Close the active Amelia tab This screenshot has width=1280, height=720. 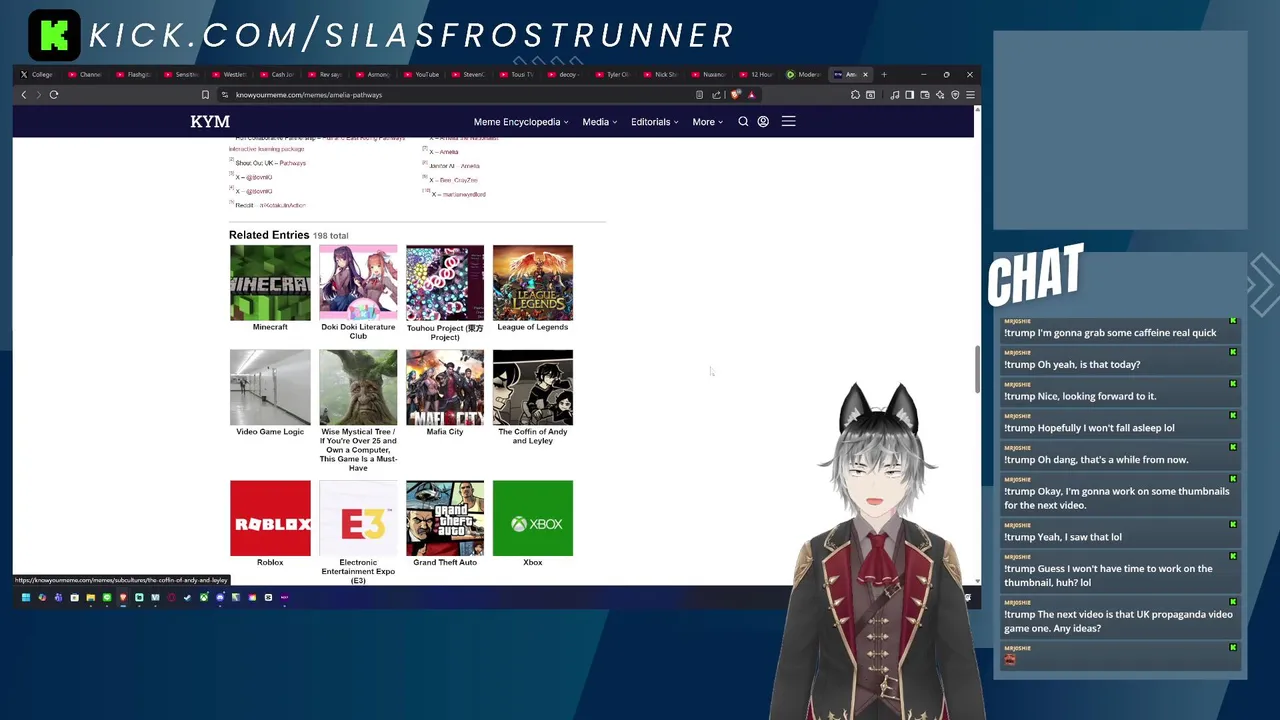866,74
